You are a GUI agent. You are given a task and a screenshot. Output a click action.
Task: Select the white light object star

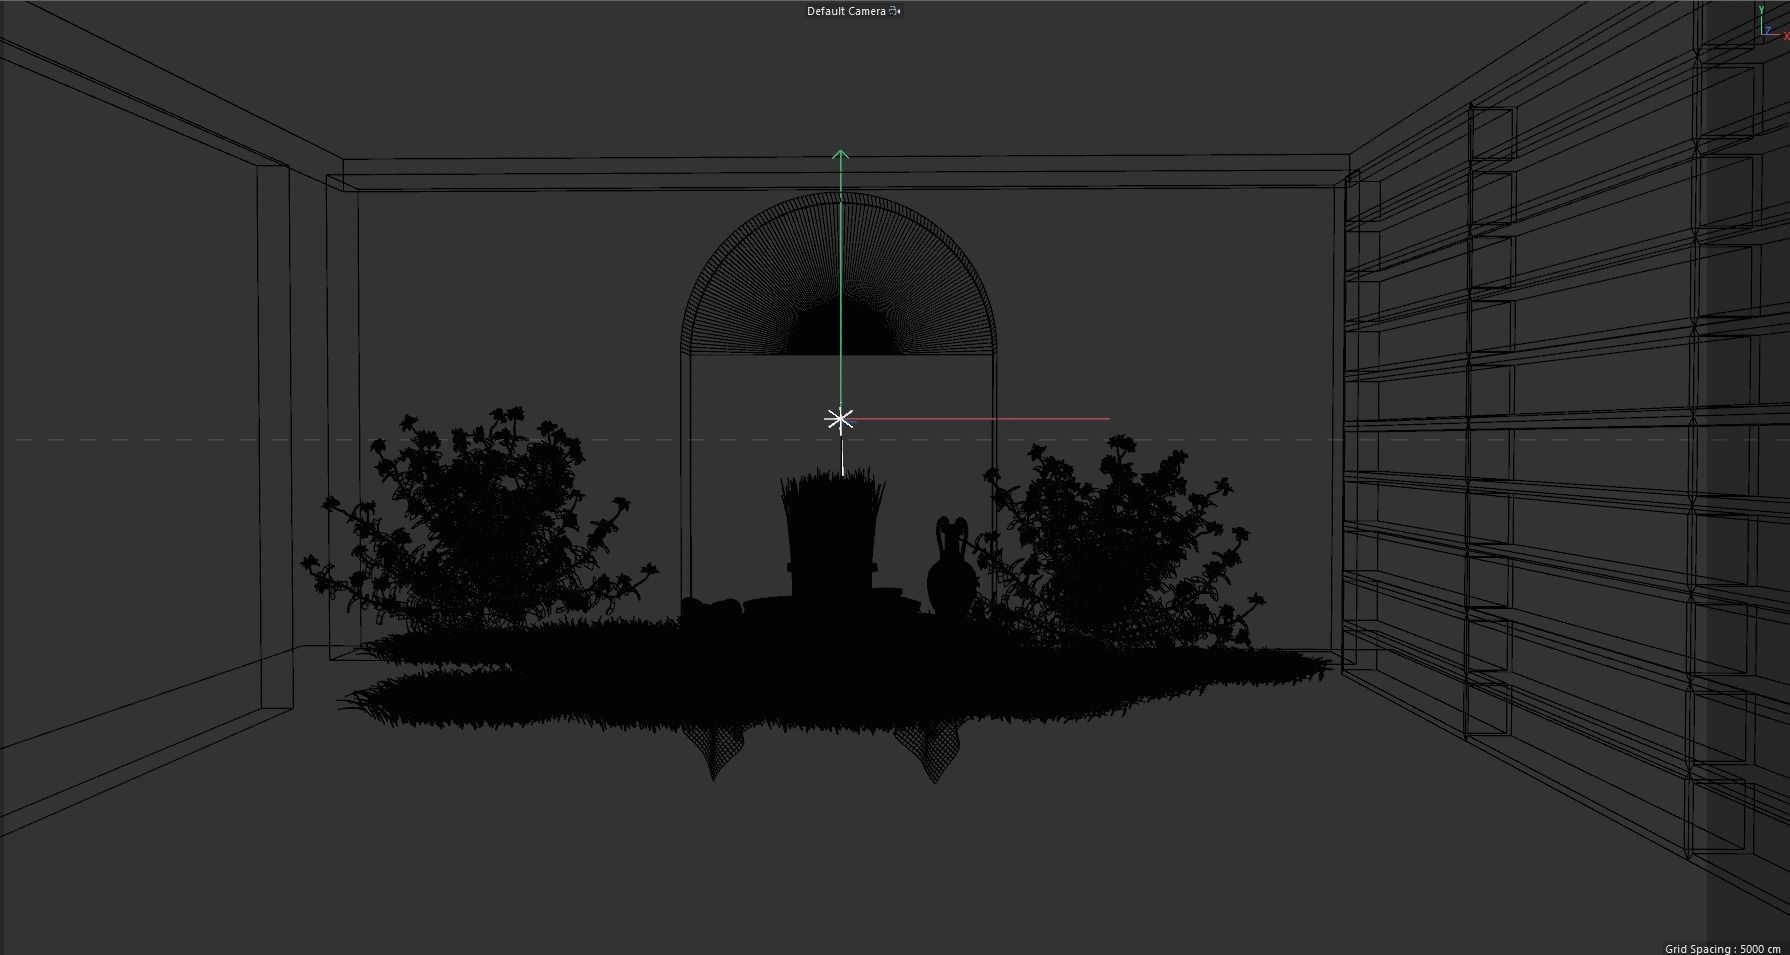[x=840, y=420]
